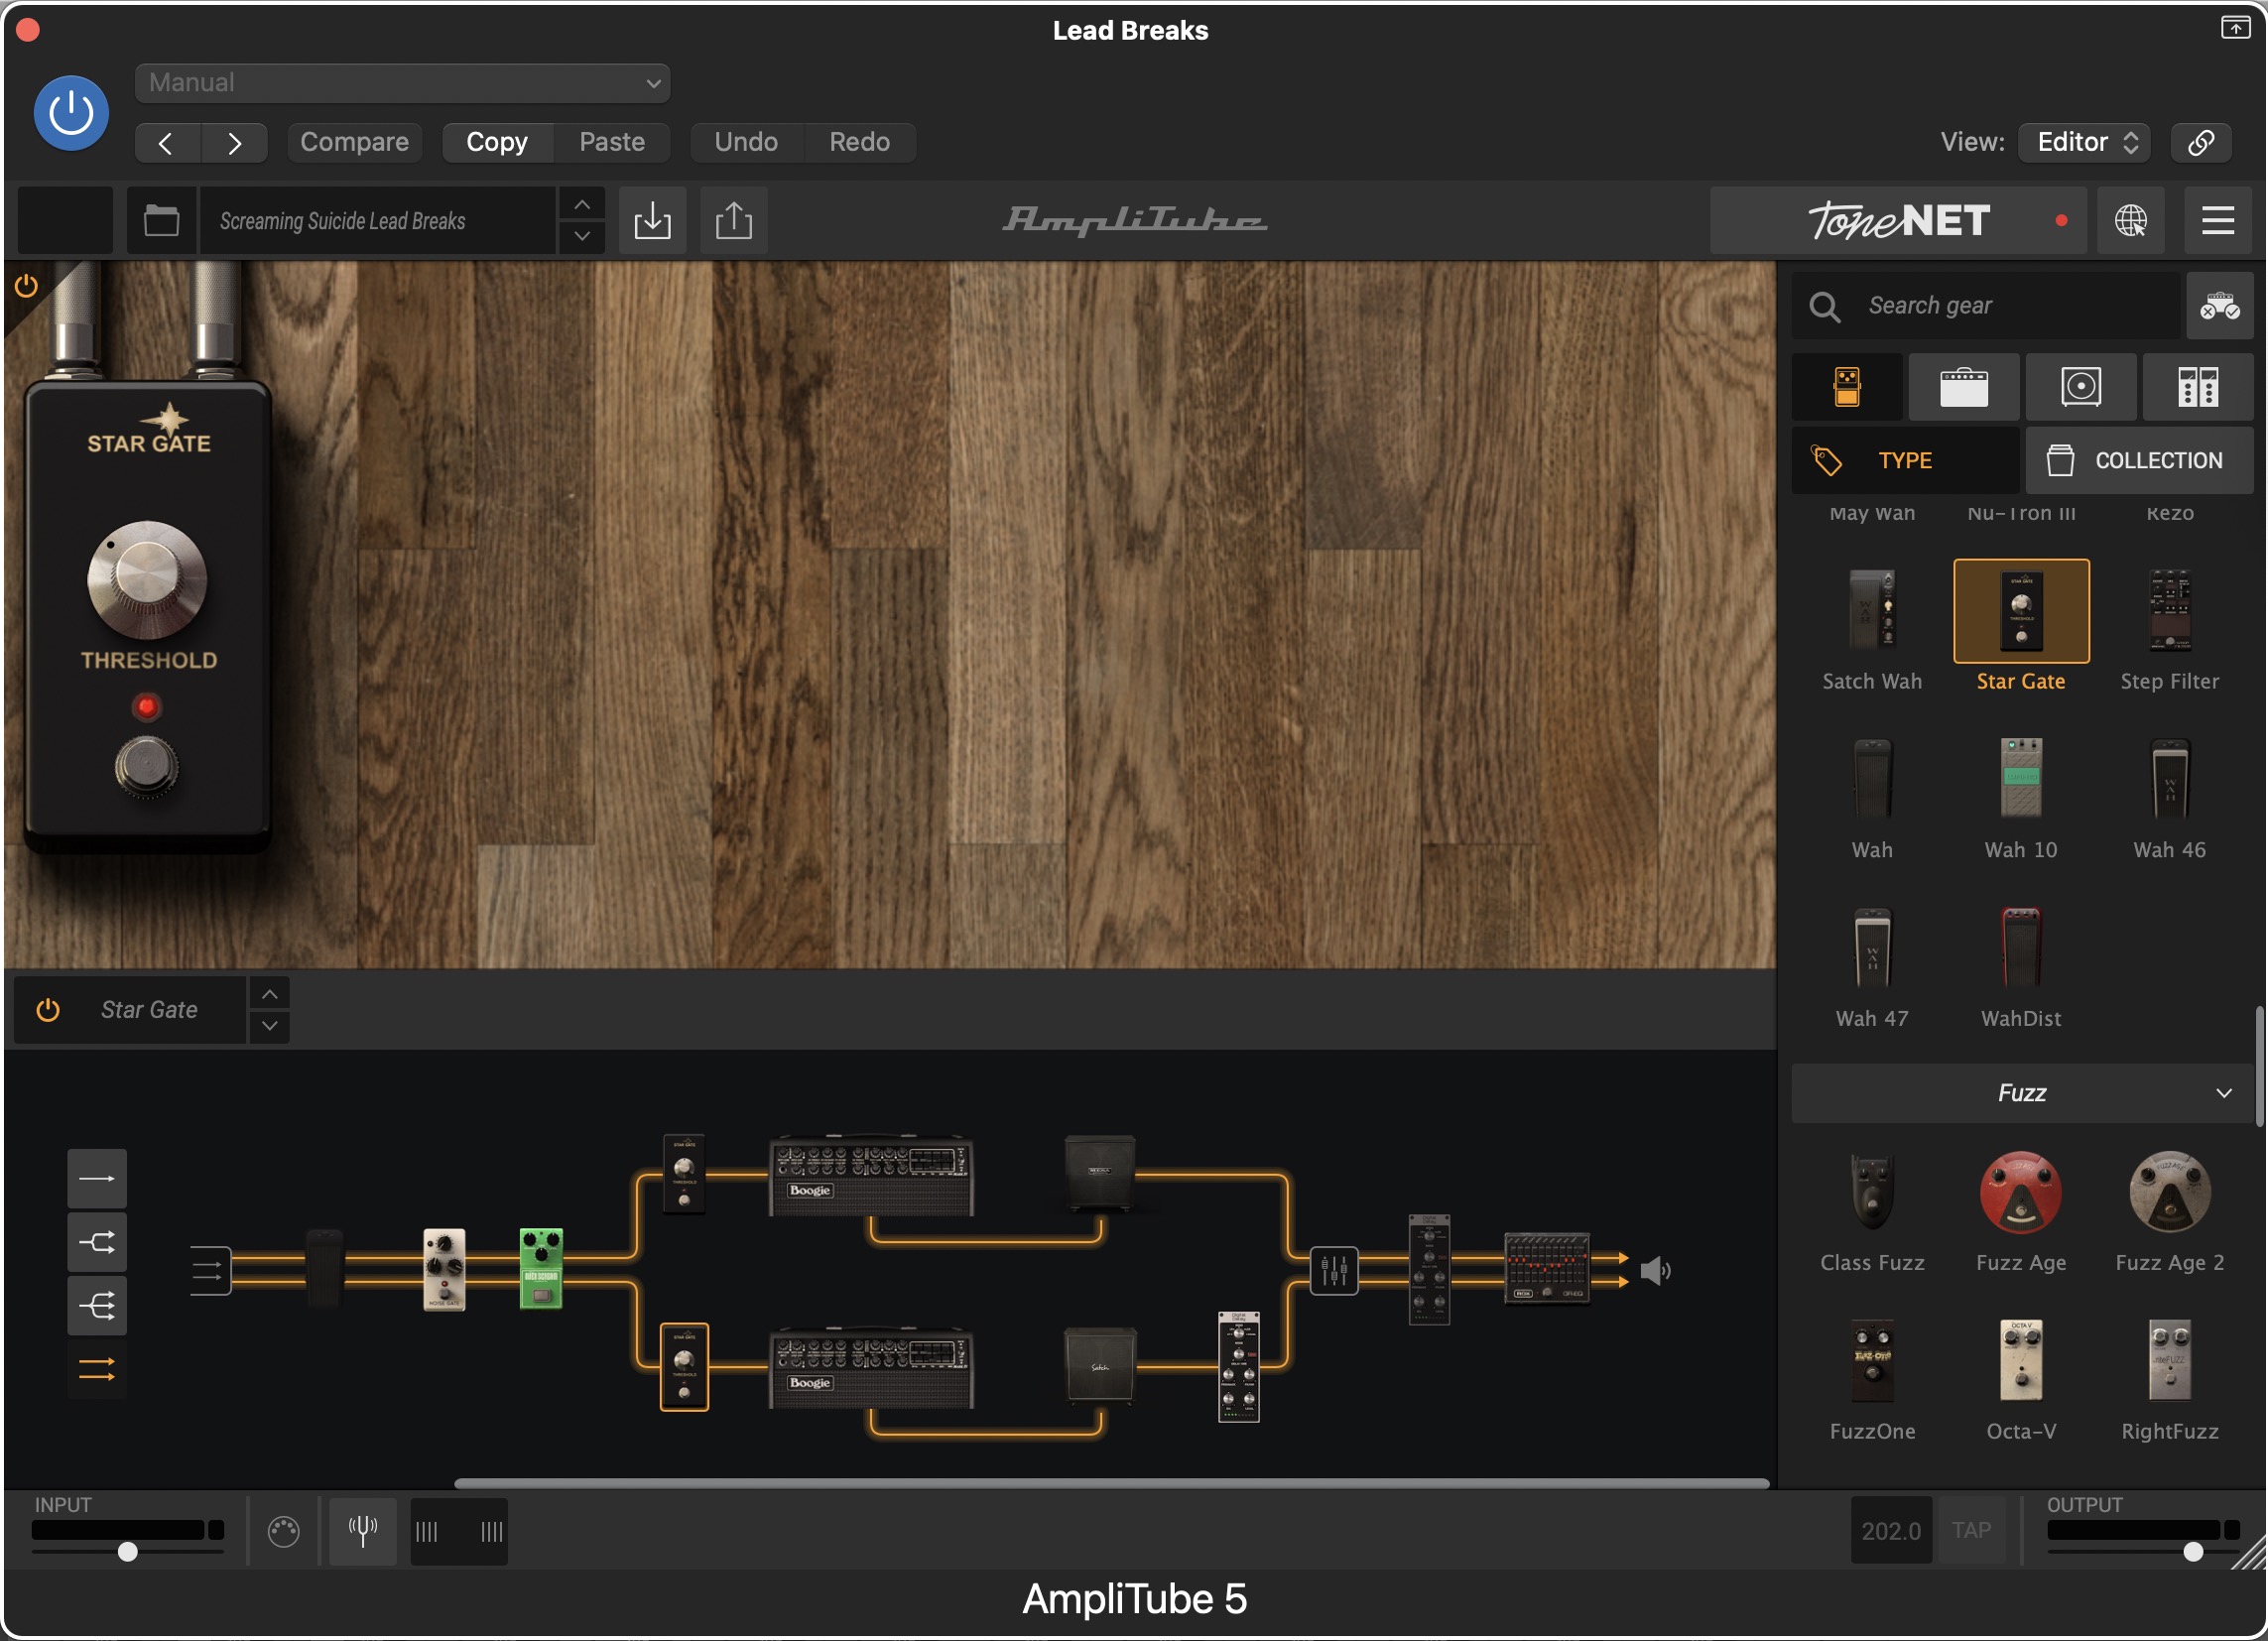The height and width of the screenshot is (1641, 2268).
Task: Click the Search gear field
Action: 1986,305
